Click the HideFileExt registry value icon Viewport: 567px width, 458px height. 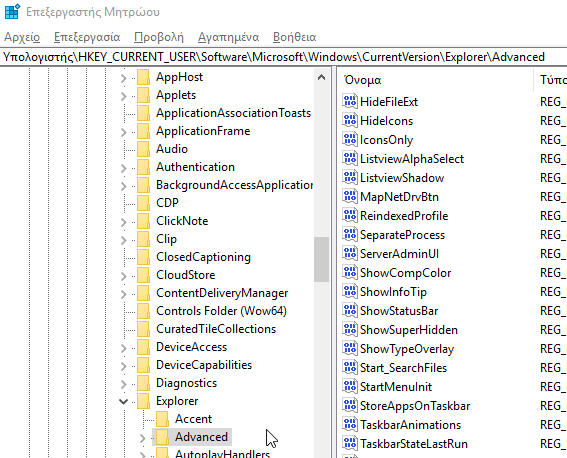[350, 101]
